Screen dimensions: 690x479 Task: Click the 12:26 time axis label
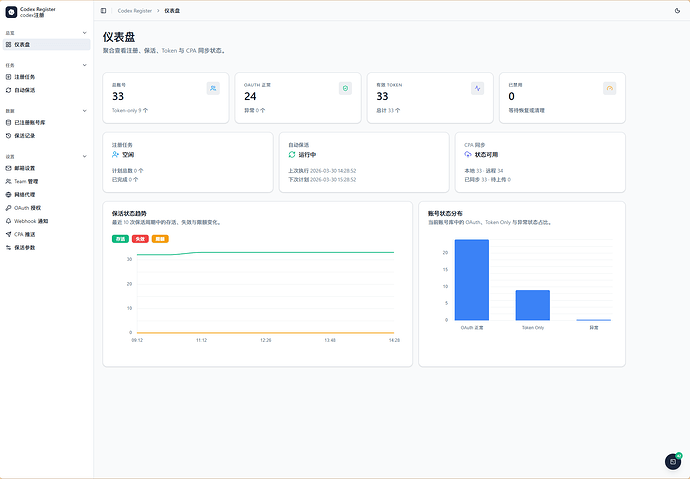266,340
